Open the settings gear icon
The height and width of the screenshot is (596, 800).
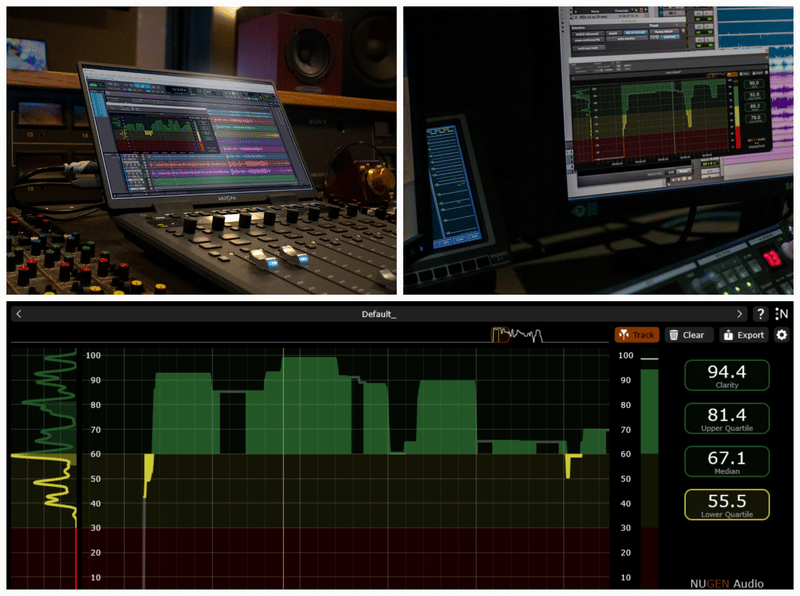pyautogui.click(x=782, y=335)
